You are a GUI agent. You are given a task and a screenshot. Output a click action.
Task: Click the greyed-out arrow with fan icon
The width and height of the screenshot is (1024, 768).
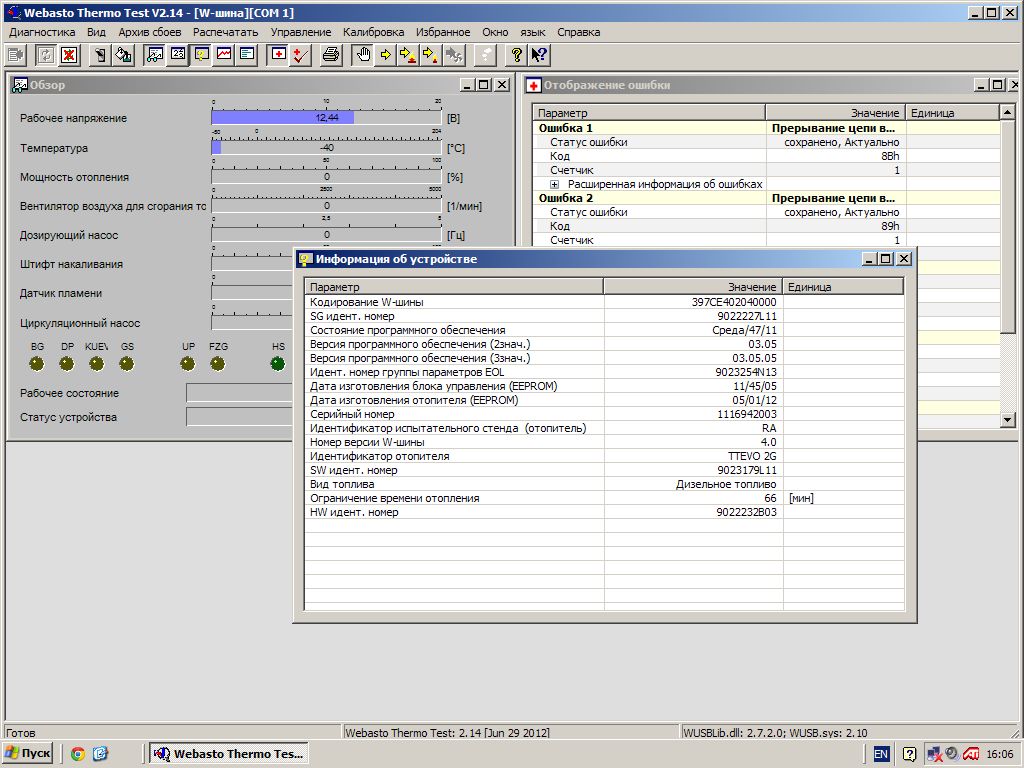tap(454, 55)
